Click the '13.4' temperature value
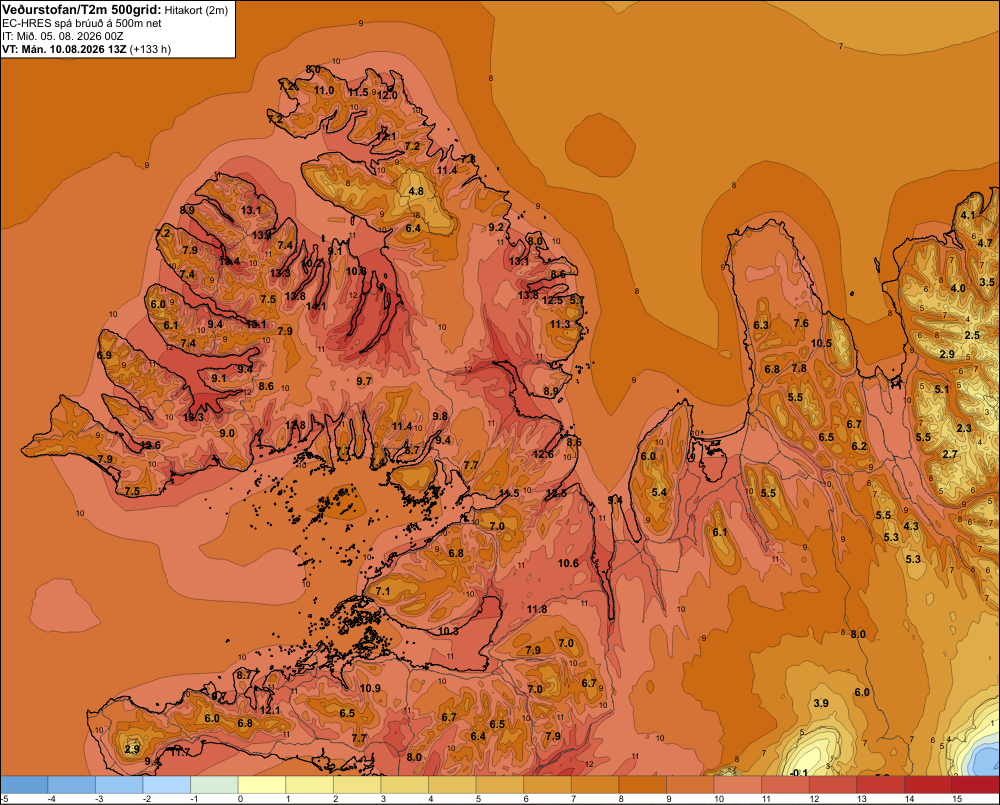The height and width of the screenshot is (805, 1000). [x=230, y=261]
